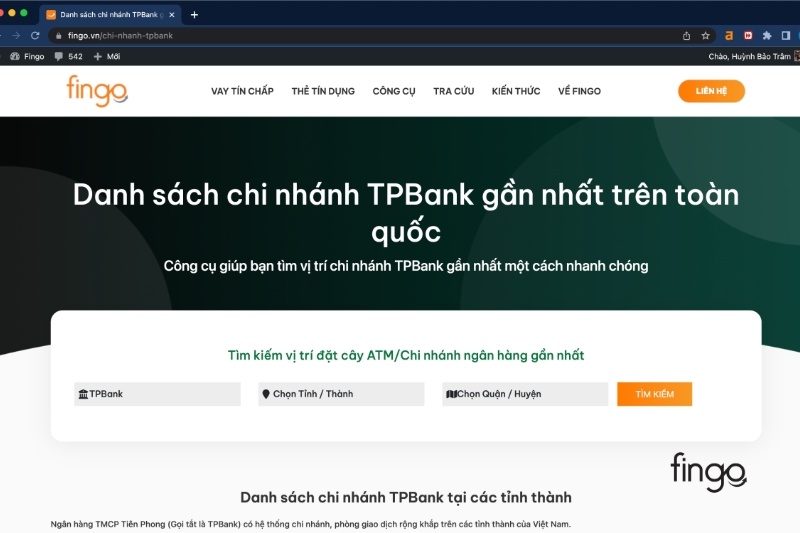
Task: Open Chọn Quận / Huyện dropdown
Action: (x=525, y=394)
